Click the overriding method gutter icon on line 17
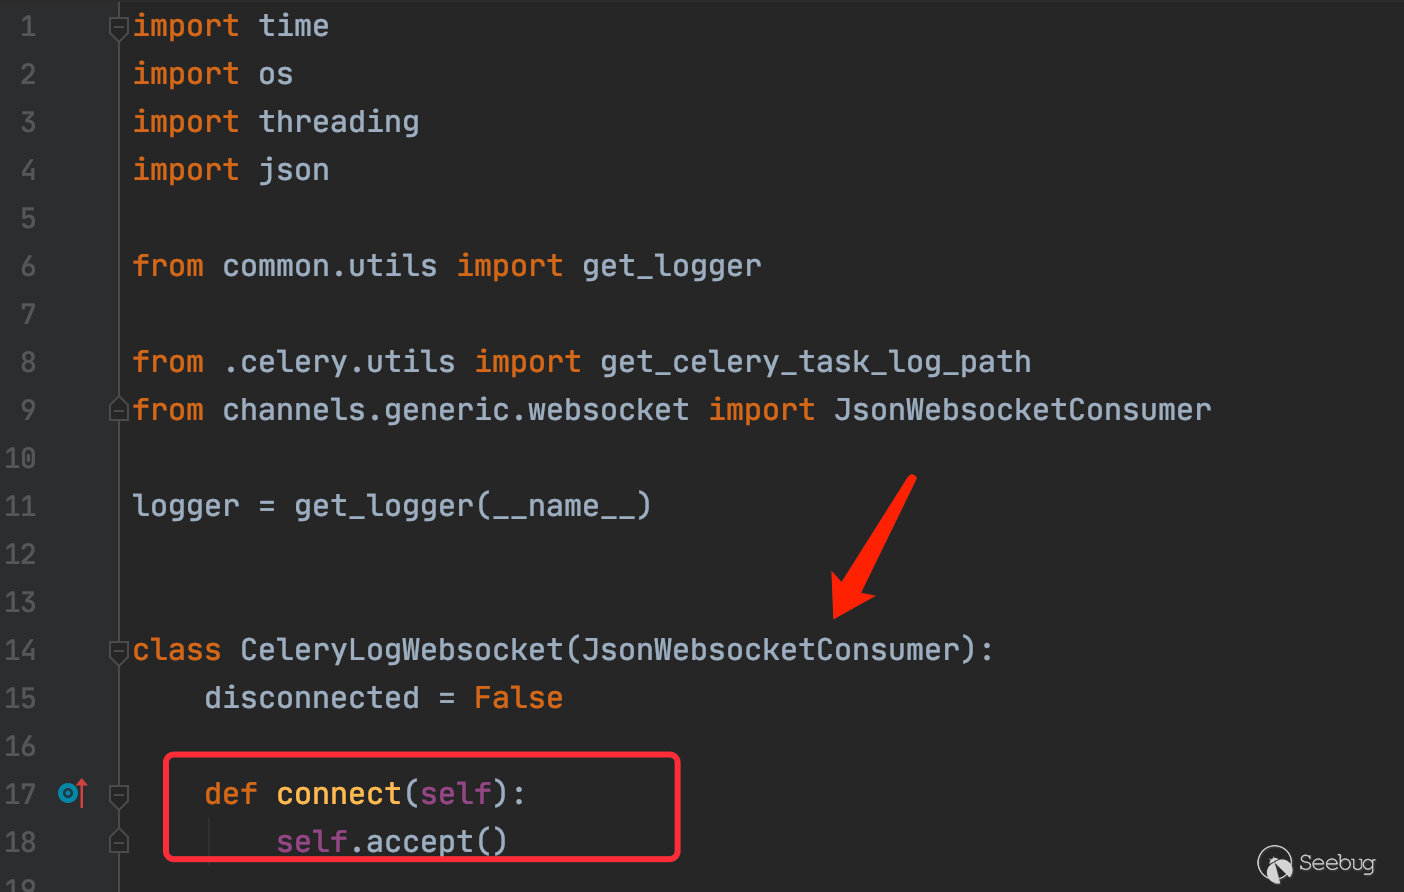The height and width of the screenshot is (892, 1404). (x=72, y=794)
